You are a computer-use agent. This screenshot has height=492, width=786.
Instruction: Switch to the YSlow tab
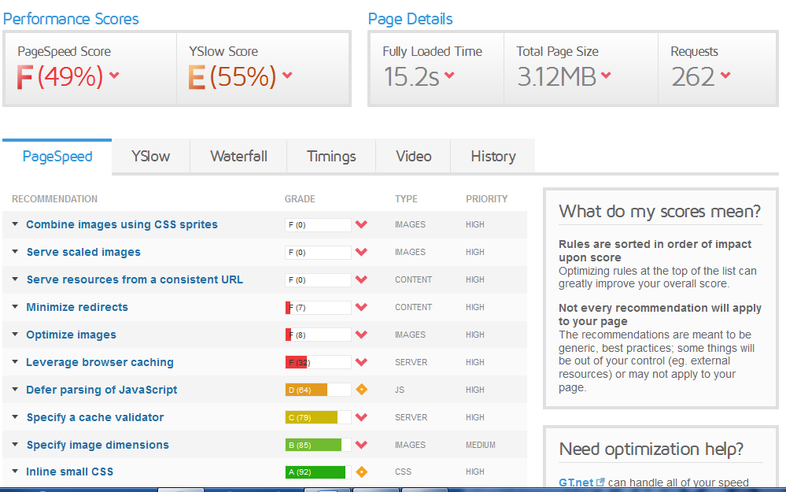[150, 156]
